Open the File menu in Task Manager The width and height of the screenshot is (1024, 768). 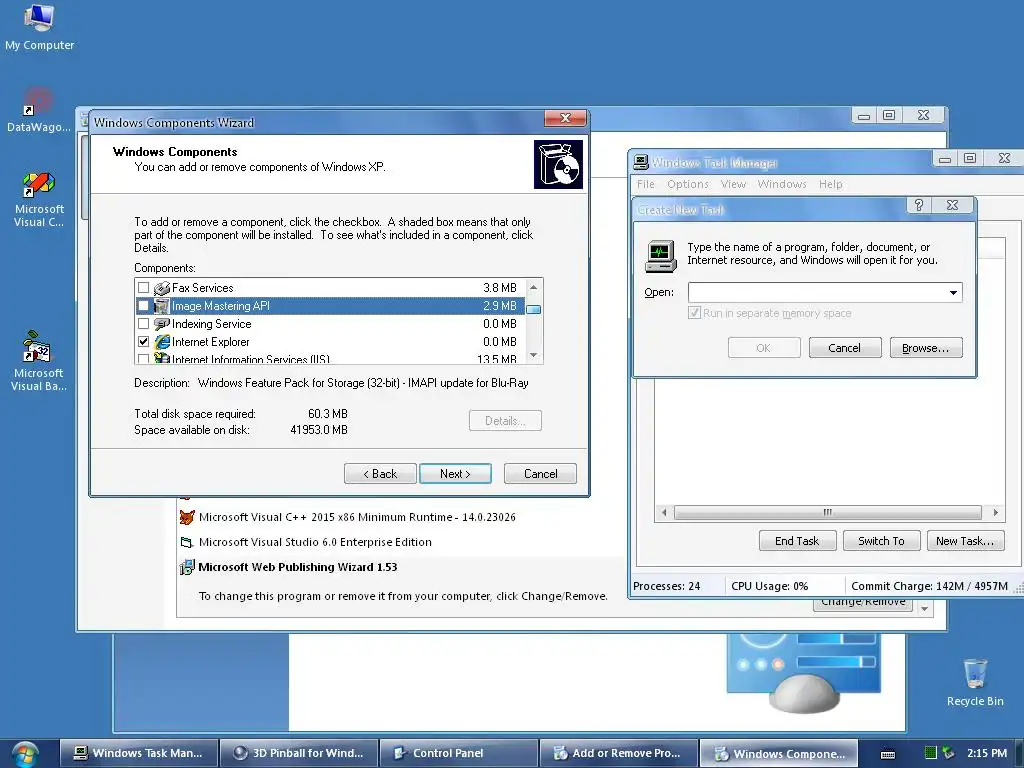point(645,184)
